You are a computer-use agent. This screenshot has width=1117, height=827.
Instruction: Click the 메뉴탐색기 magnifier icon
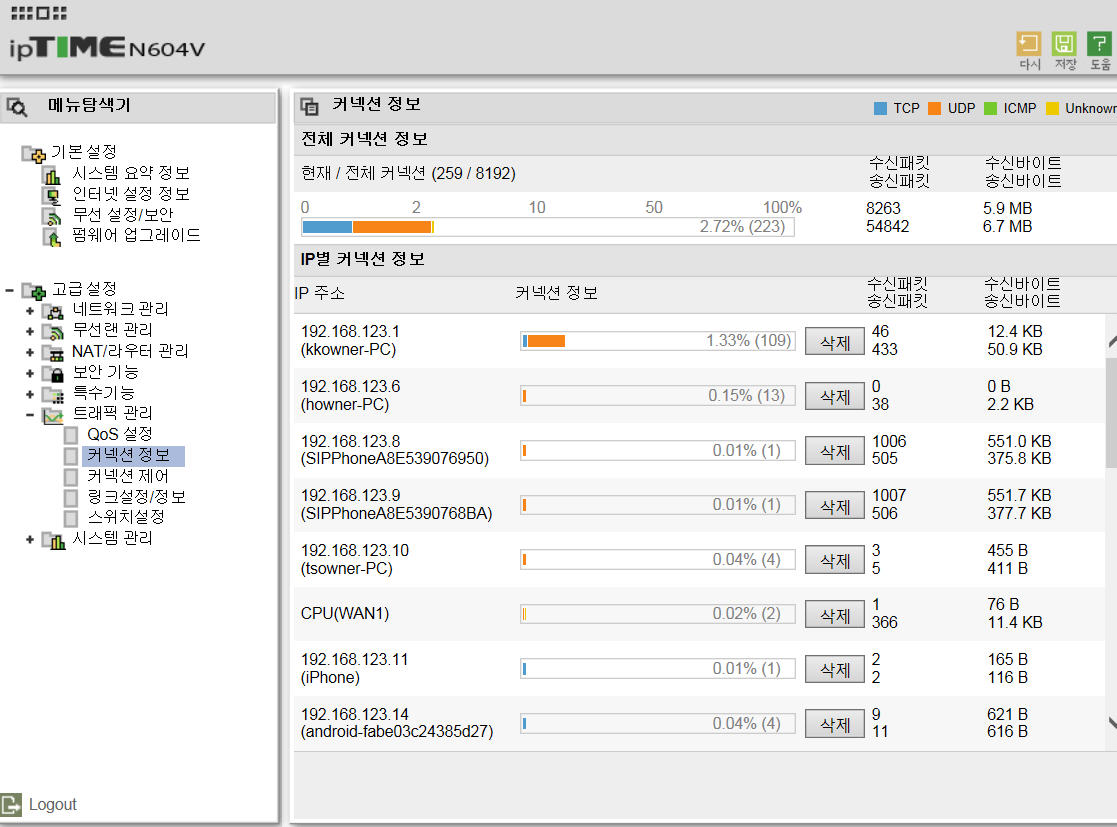click(17, 107)
